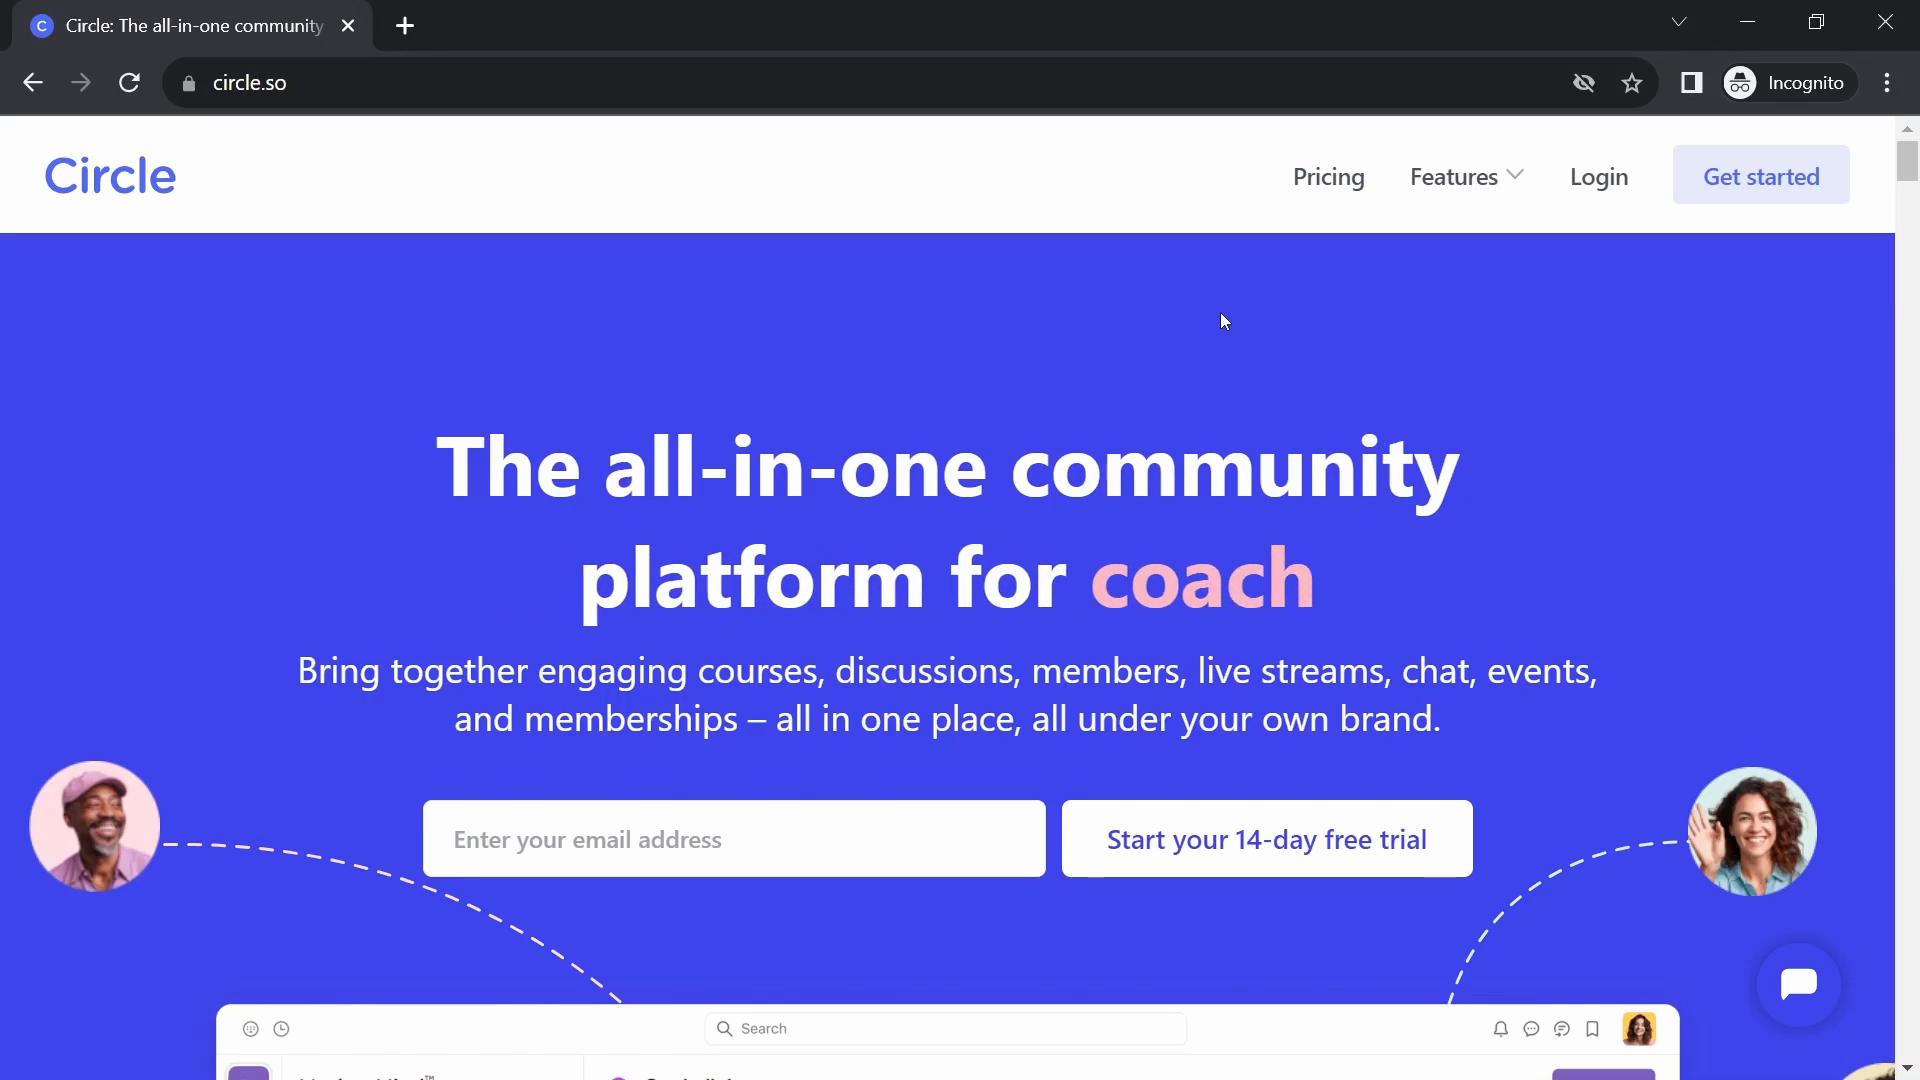
Task: Click the refresh/reload page icon
Action: (129, 83)
